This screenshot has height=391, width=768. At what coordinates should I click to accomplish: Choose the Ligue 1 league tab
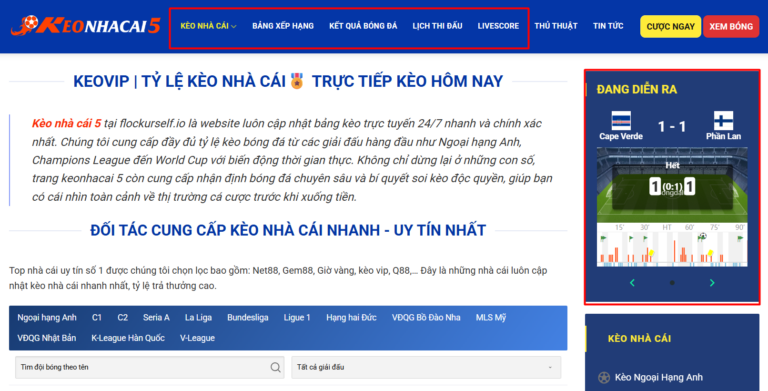pyautogui.click(x=297, y=318)
